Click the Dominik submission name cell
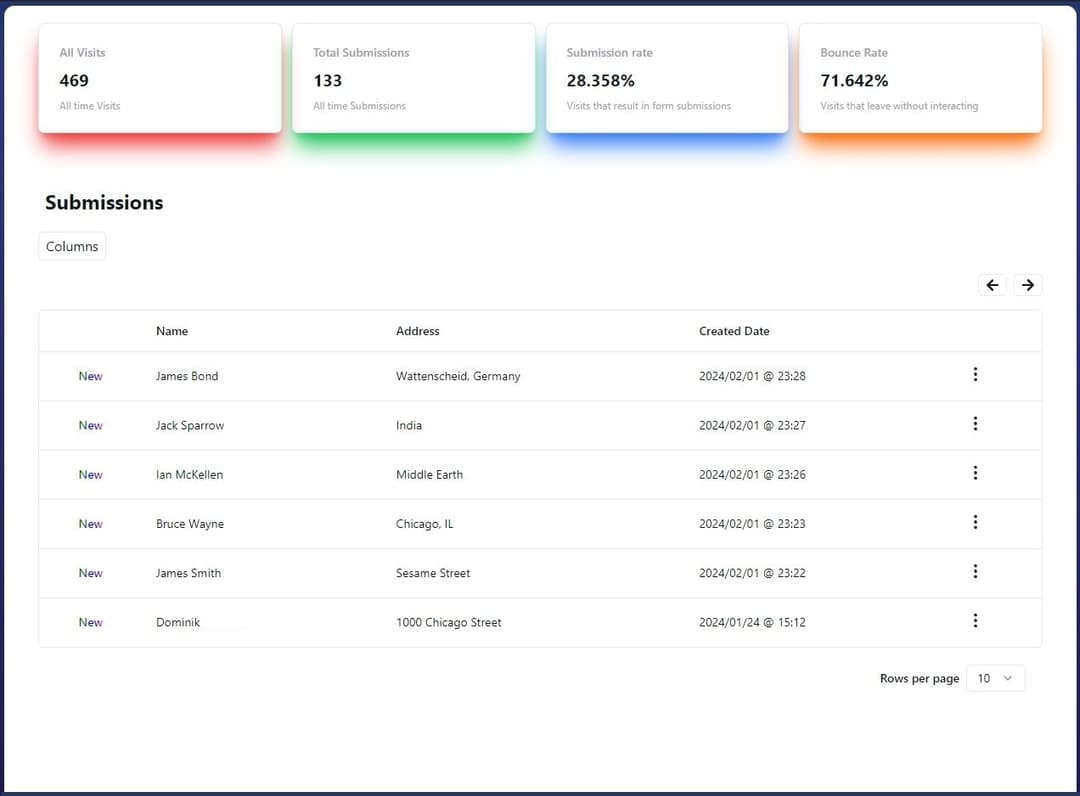1080x796 pixels. (x=178, y=622)
